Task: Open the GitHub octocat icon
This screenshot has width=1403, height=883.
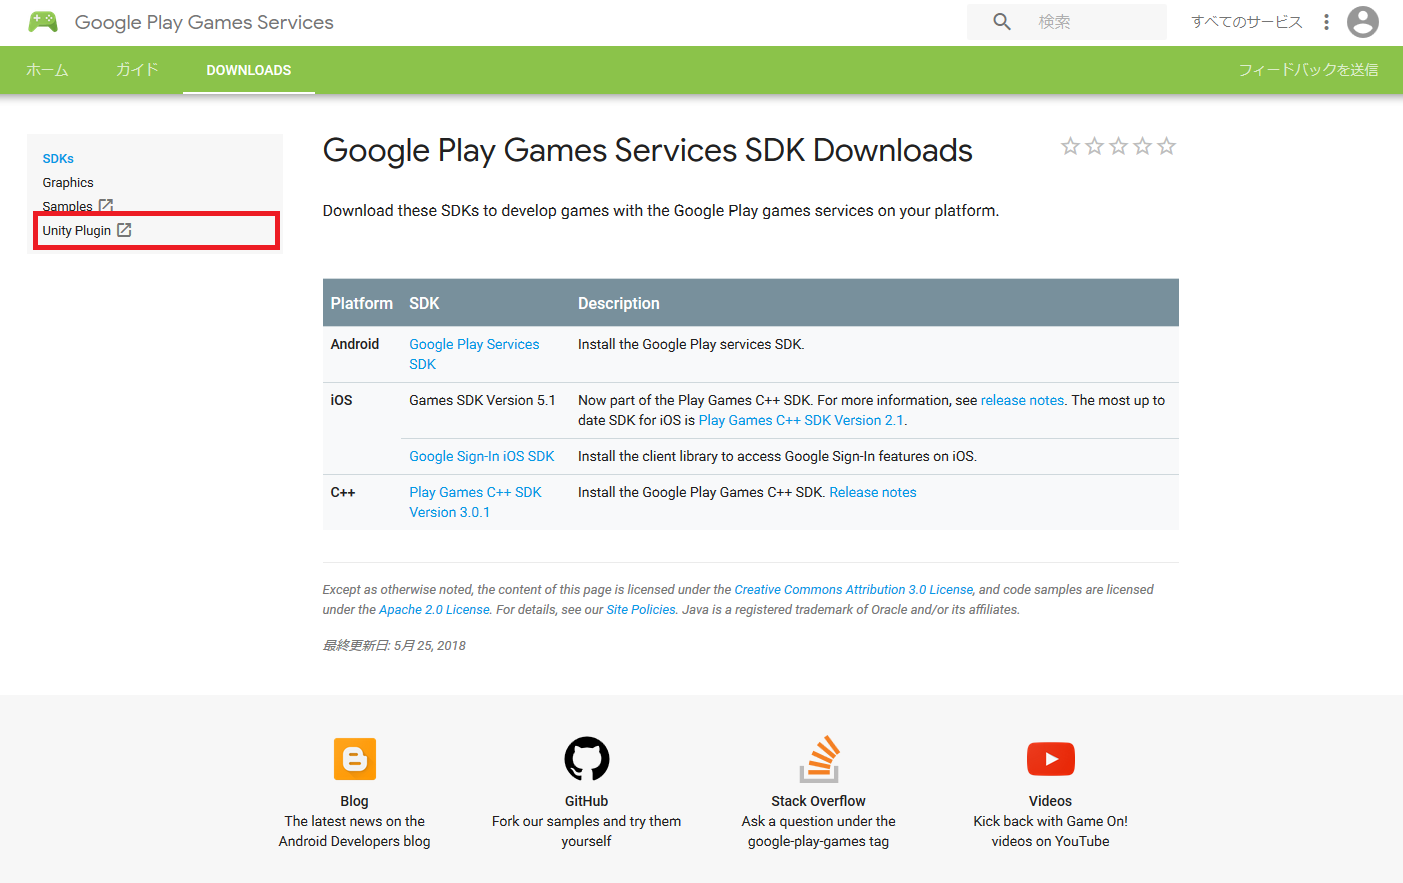Action: (x=587, y=759)
